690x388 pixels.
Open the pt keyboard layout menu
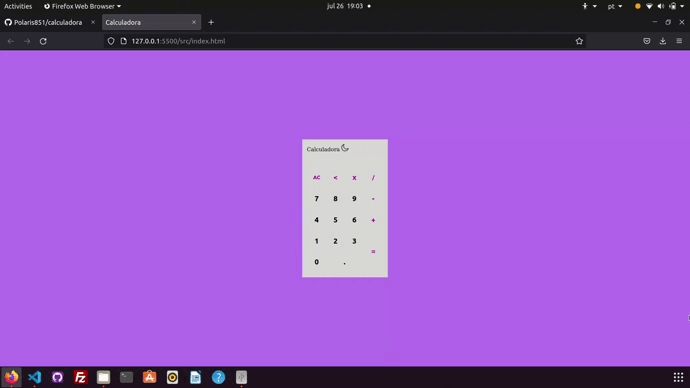[615, 6]
